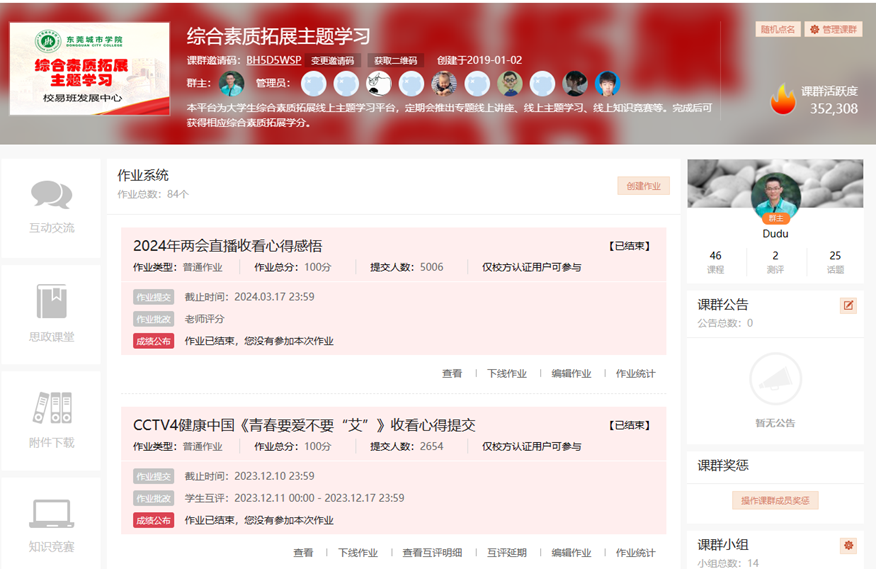Image resolution: width=876 pixels, height=569 pixels.
Task: Open the 知识竞赛 laptop icon
Action: pyautogui.click(x=51, y=513)
